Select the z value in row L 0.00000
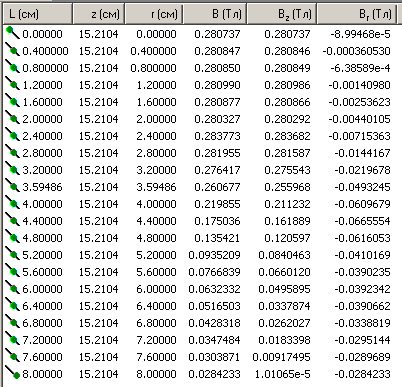 [98, 34]
